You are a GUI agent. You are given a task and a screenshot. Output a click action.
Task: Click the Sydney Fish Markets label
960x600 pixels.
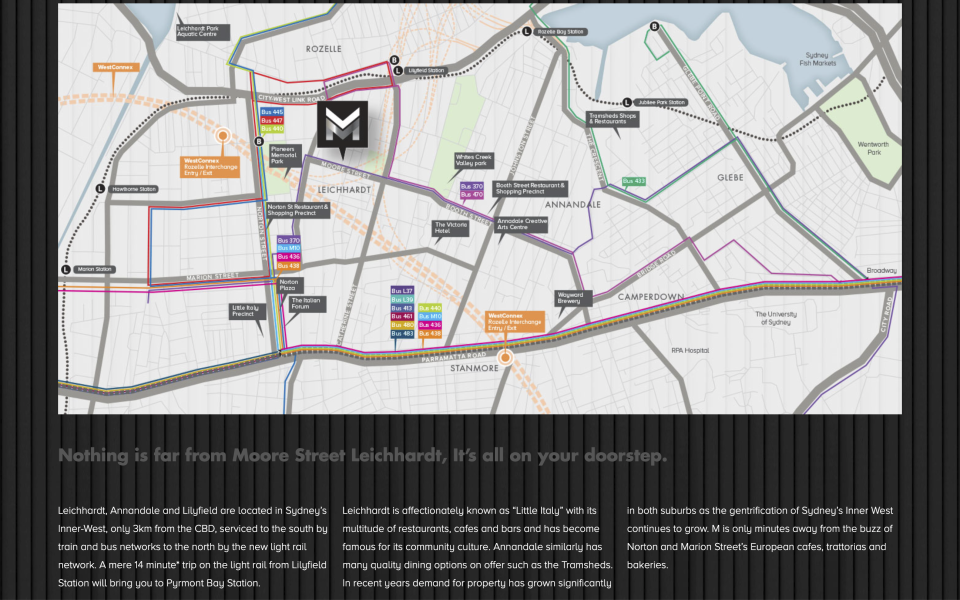[x=817, y=59]
